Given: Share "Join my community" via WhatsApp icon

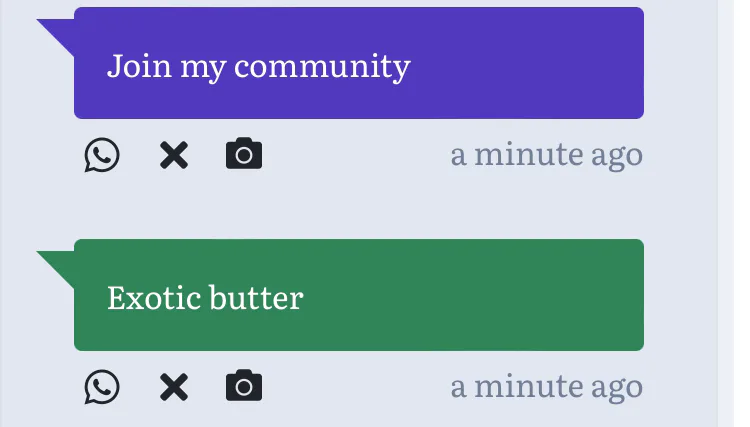Looking at the screenshot, I should pos(102,155).
